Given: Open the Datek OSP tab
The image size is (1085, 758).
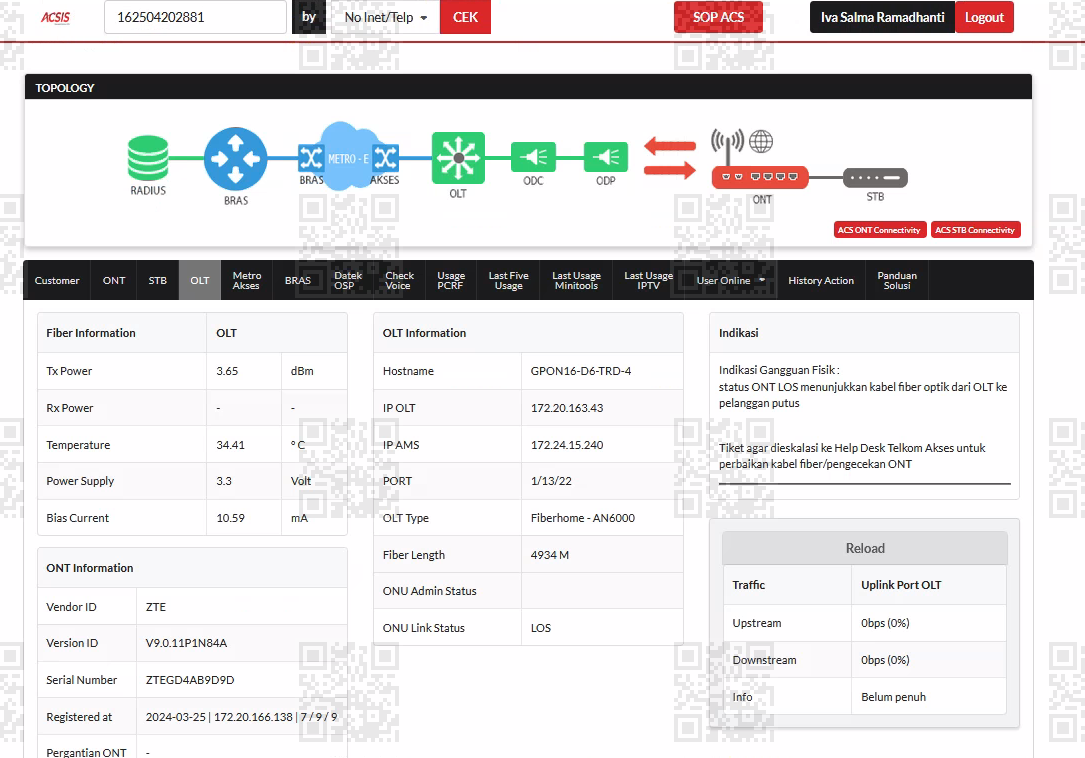Looking at the screenshot, I should tap(347, 280).
